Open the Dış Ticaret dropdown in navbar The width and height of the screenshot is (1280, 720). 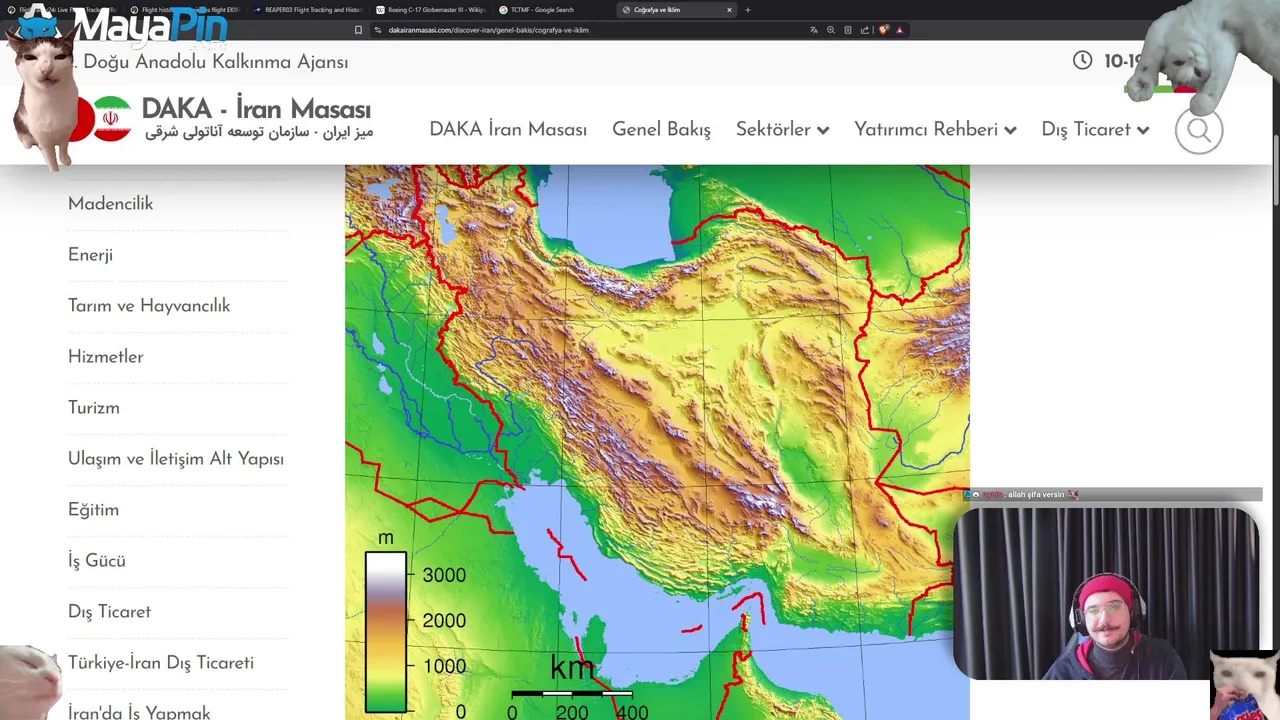point(1095,130)
